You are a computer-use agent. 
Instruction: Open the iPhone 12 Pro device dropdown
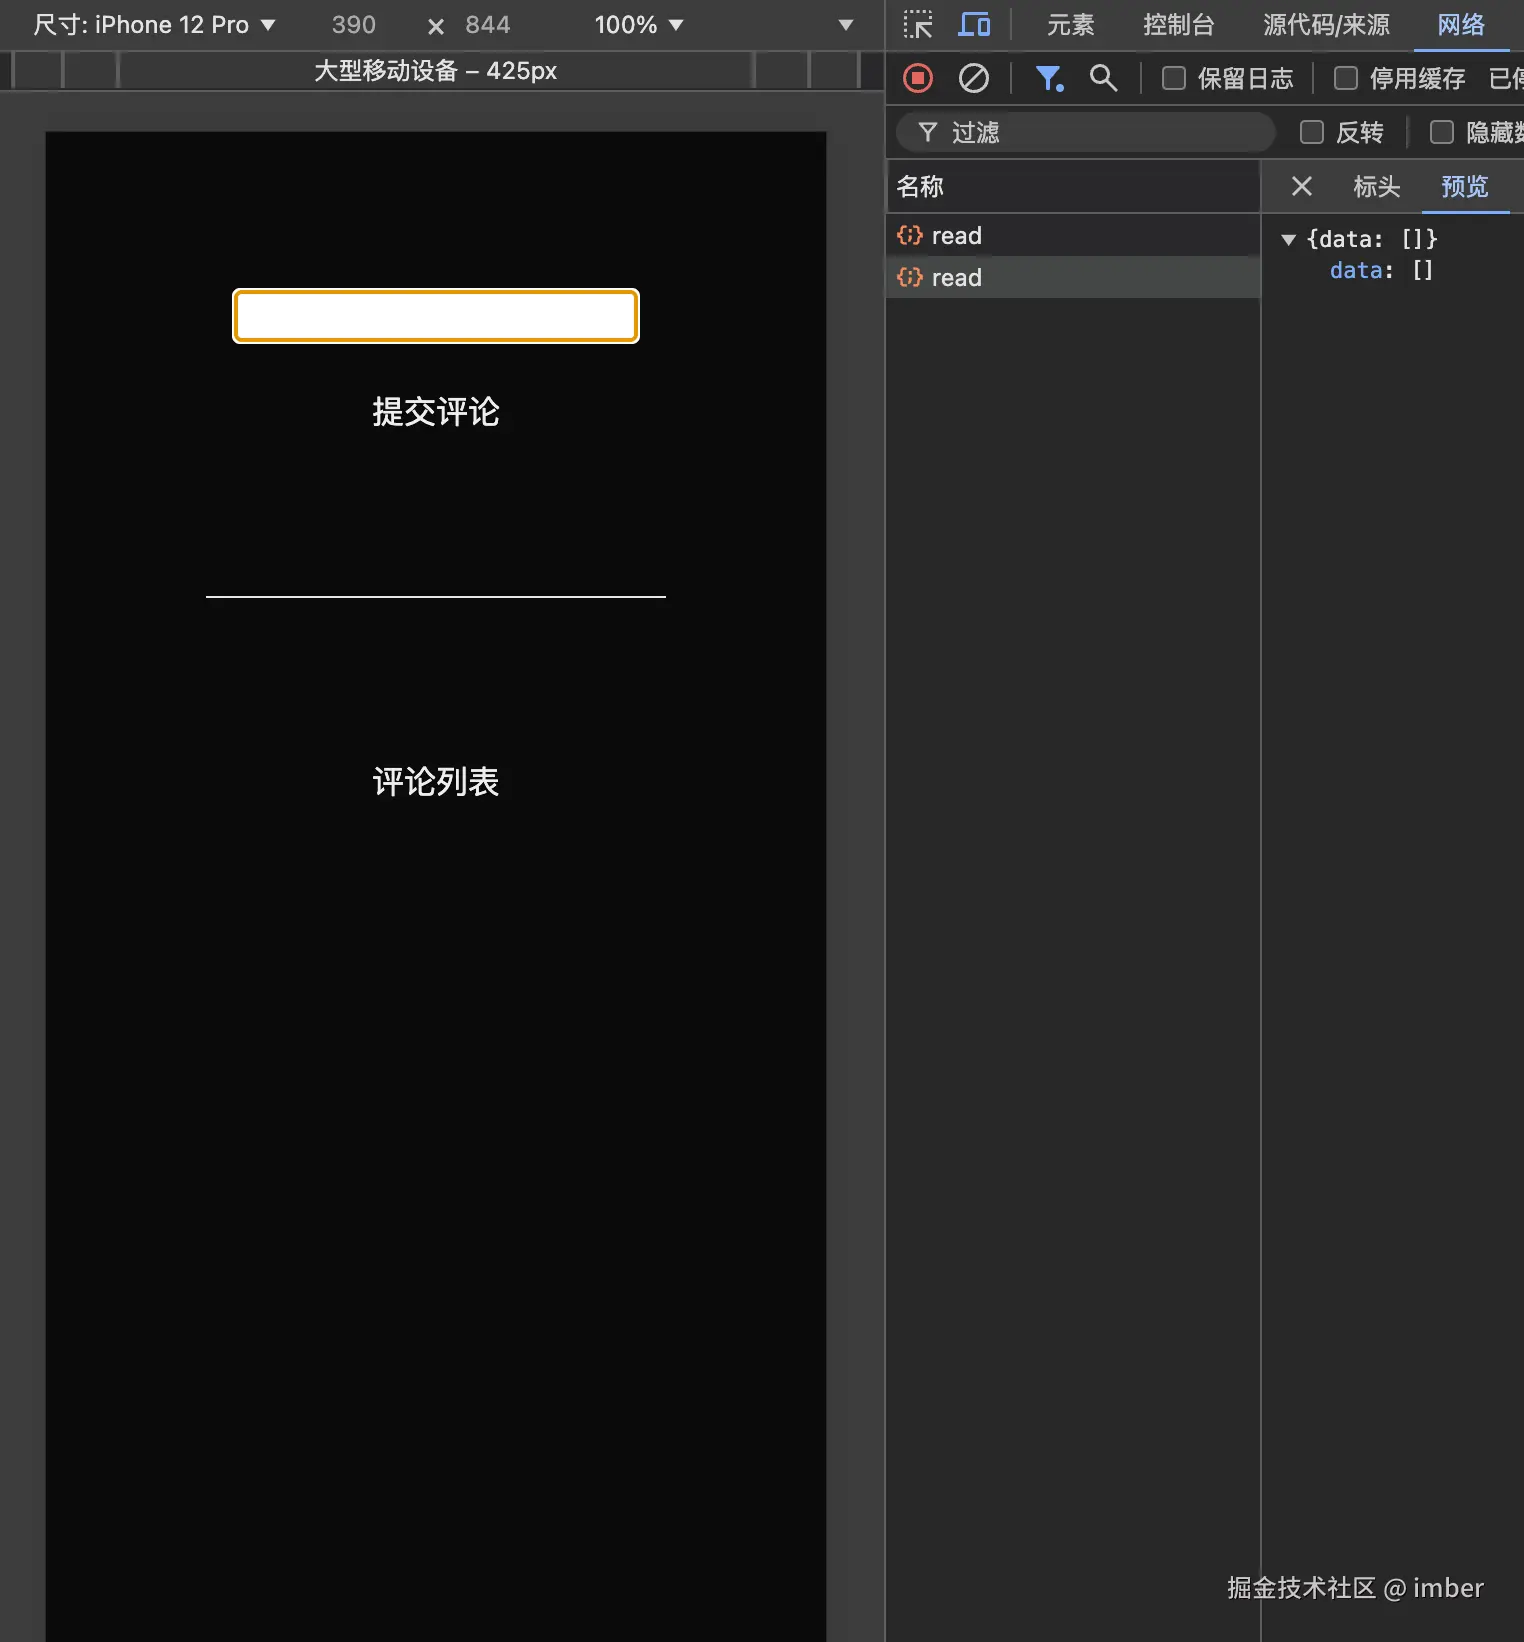coord(155,25)
